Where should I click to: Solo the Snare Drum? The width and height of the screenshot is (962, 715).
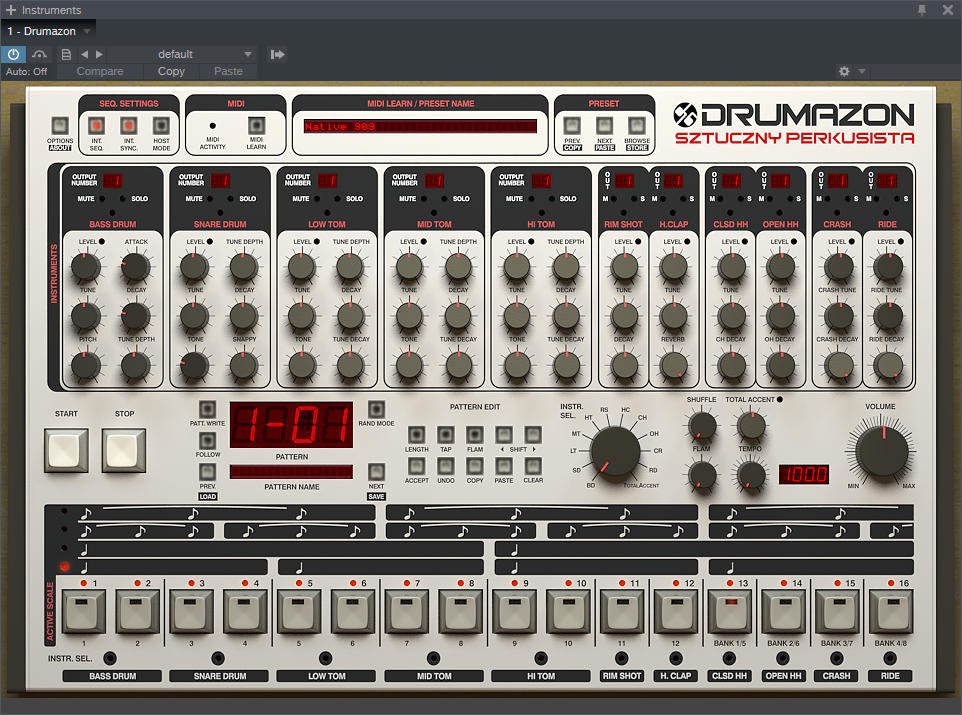[231, 199]
